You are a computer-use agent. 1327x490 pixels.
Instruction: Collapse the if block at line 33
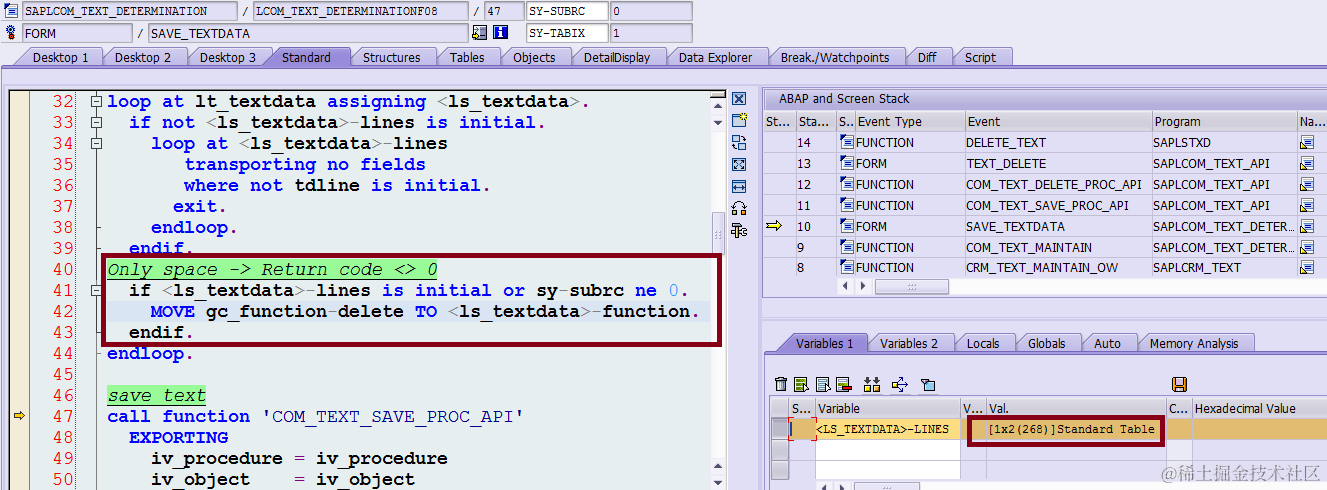[x=96, y=122]
